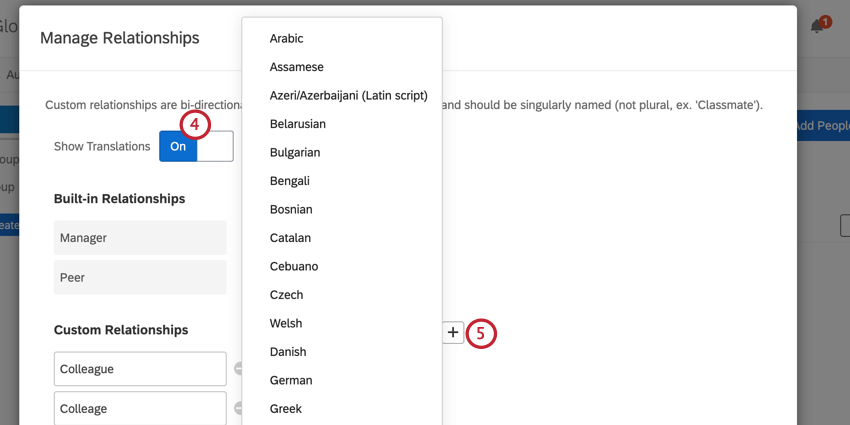This screenshot has height=425, width=850.
Task: Select Bulgarian language option
Action: click(294, 152)
